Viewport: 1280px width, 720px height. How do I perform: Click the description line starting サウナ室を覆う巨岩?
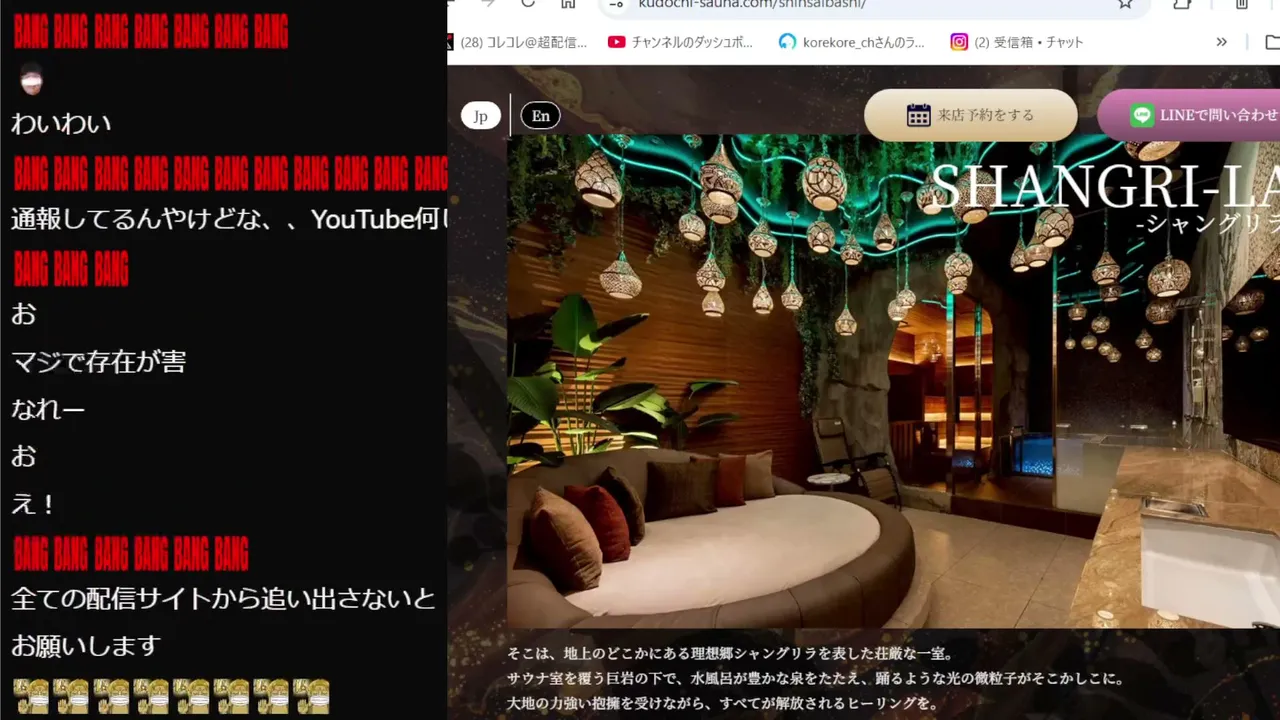(815, 679)
